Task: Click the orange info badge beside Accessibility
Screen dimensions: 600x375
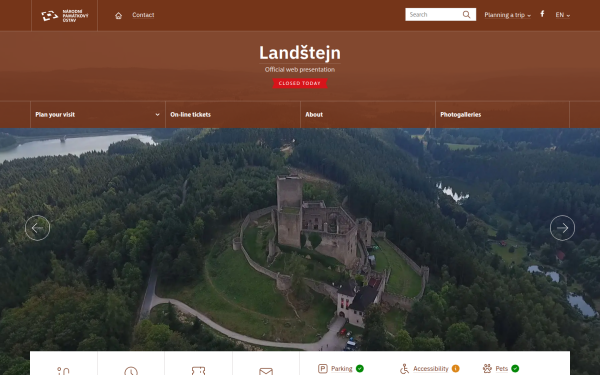Action: [x=455, y=368]
